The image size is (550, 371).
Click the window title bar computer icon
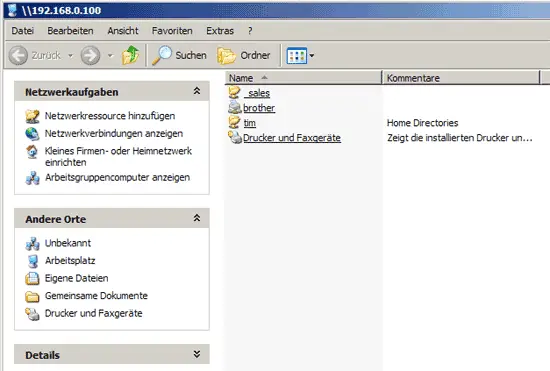click(x=12, y=10)
